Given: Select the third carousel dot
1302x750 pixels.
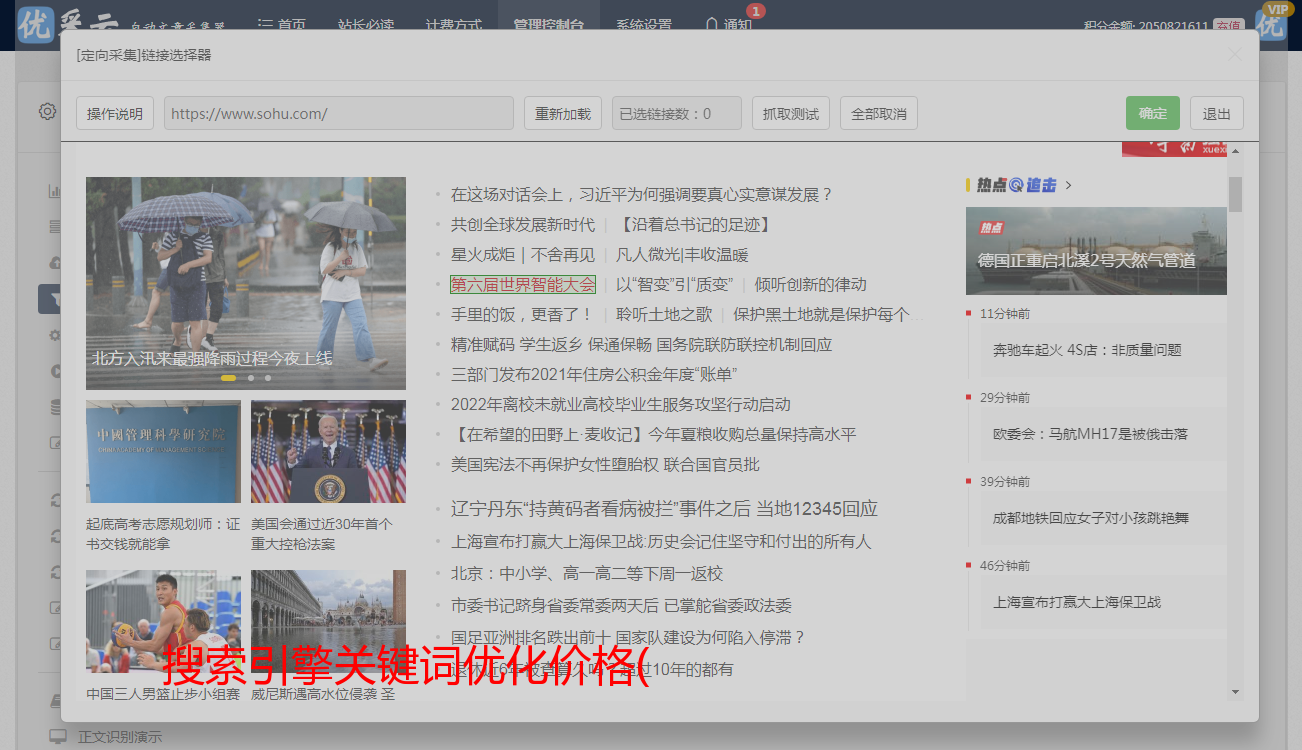Looking at the screenshot, I should 268,378.
